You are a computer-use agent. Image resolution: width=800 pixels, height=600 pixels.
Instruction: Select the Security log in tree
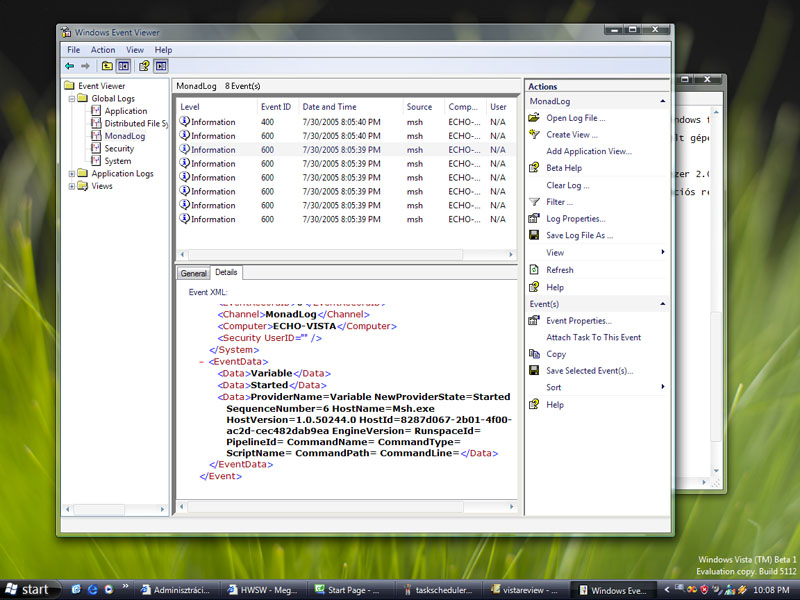(119, 149)
